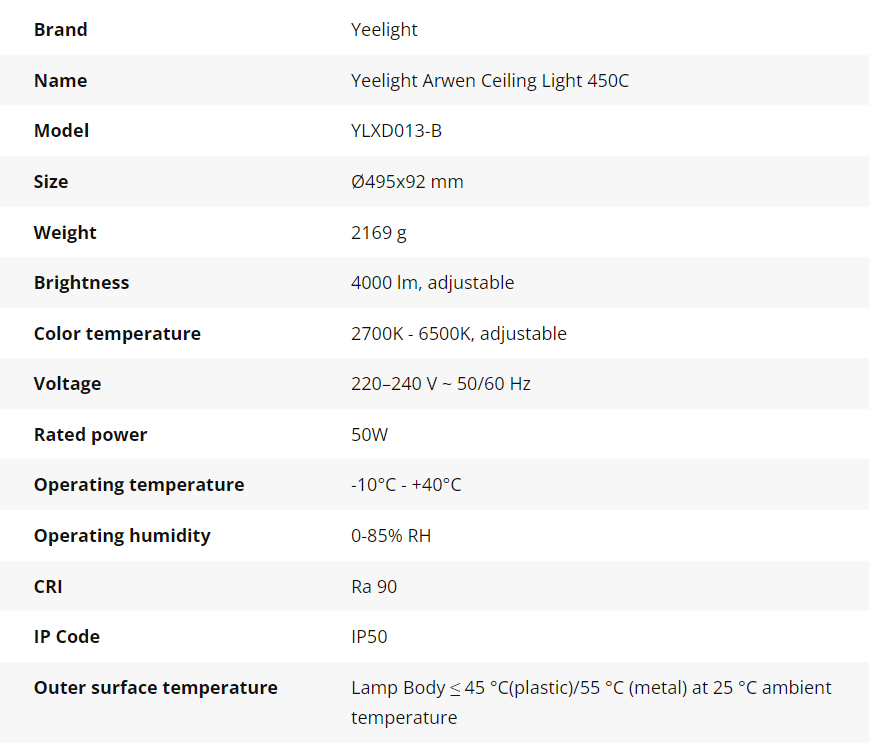Screen dimensions: 873x746
Task: Select the IP50 code value
Action: (369, 637)
